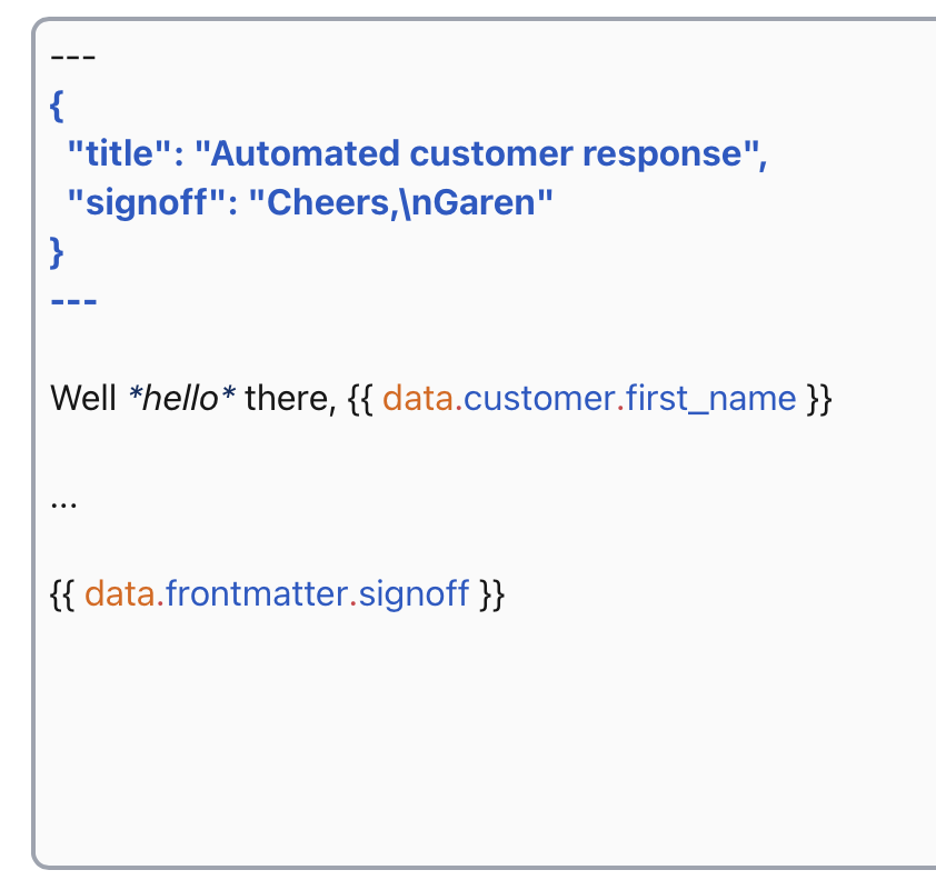This screenshot has width=936, height=880.
Task: Click orange "data" before customer
Action: pyautogui.click(x=418, y=398)
